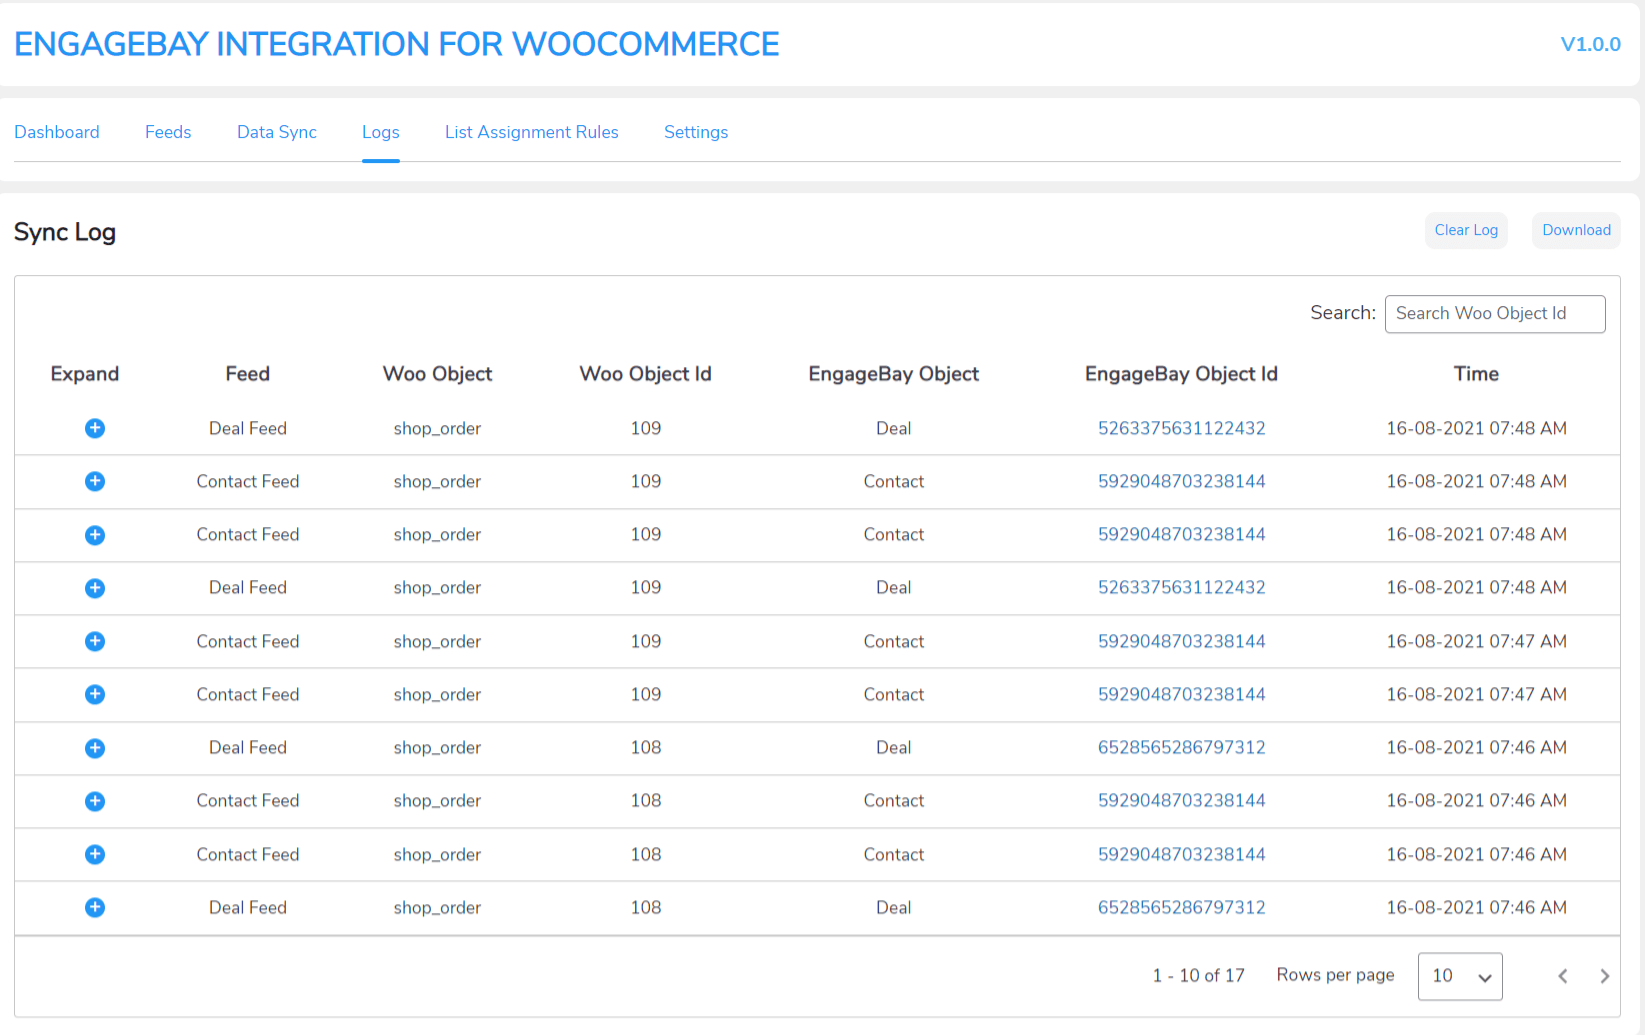Download the sync log
This screenshot has height=1035, width=1645.
(1576, 230)
